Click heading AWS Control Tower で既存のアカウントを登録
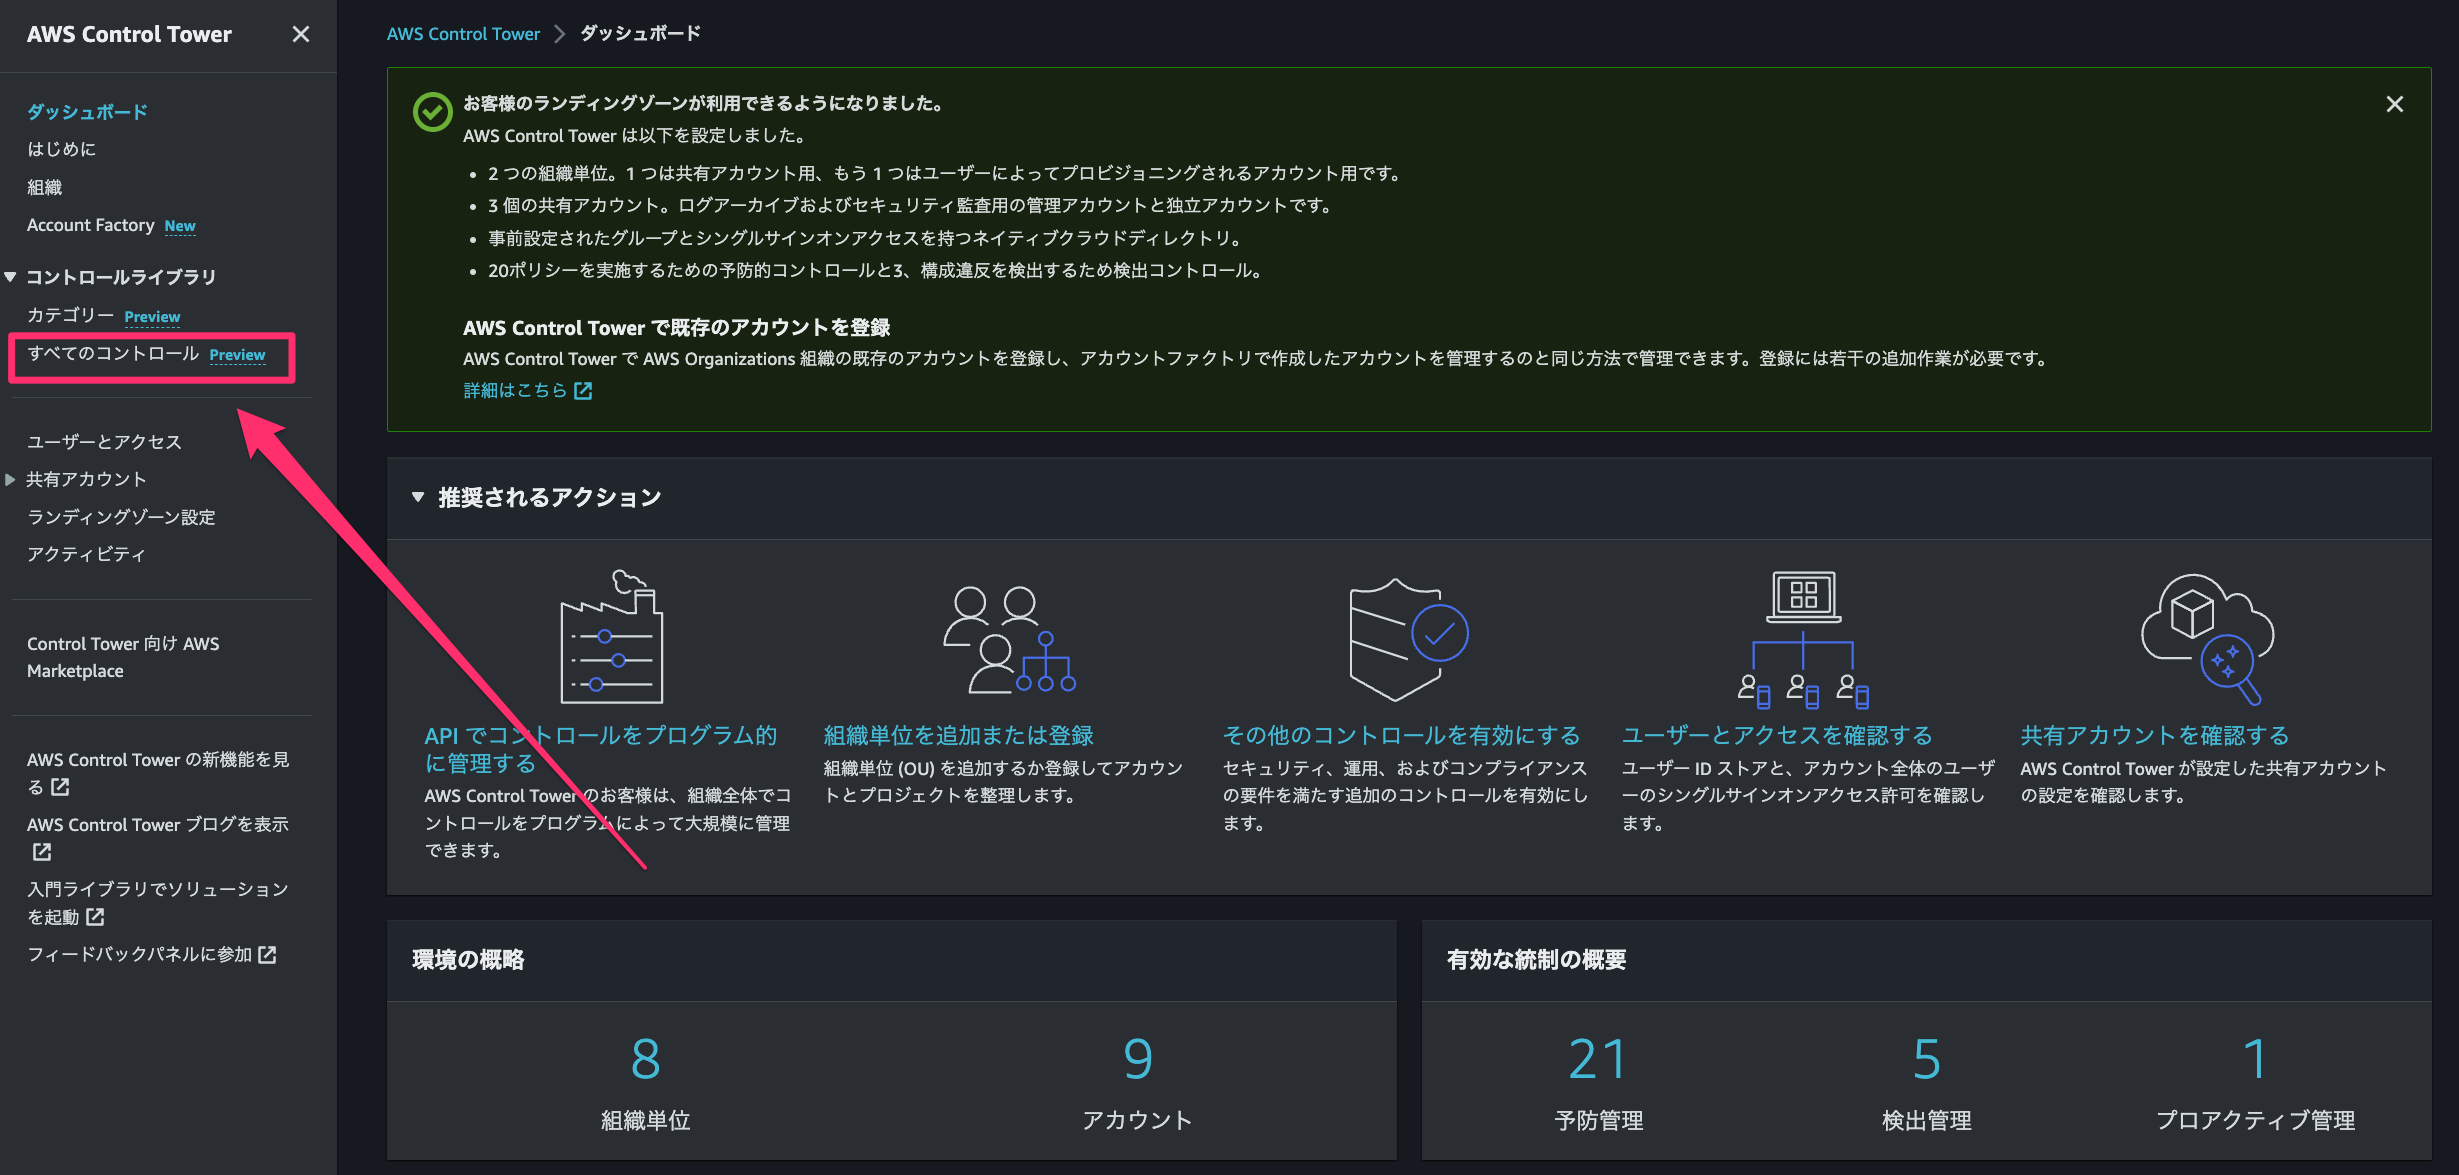Viewport: 2459px width, 1175px height. tap(676, 328)
